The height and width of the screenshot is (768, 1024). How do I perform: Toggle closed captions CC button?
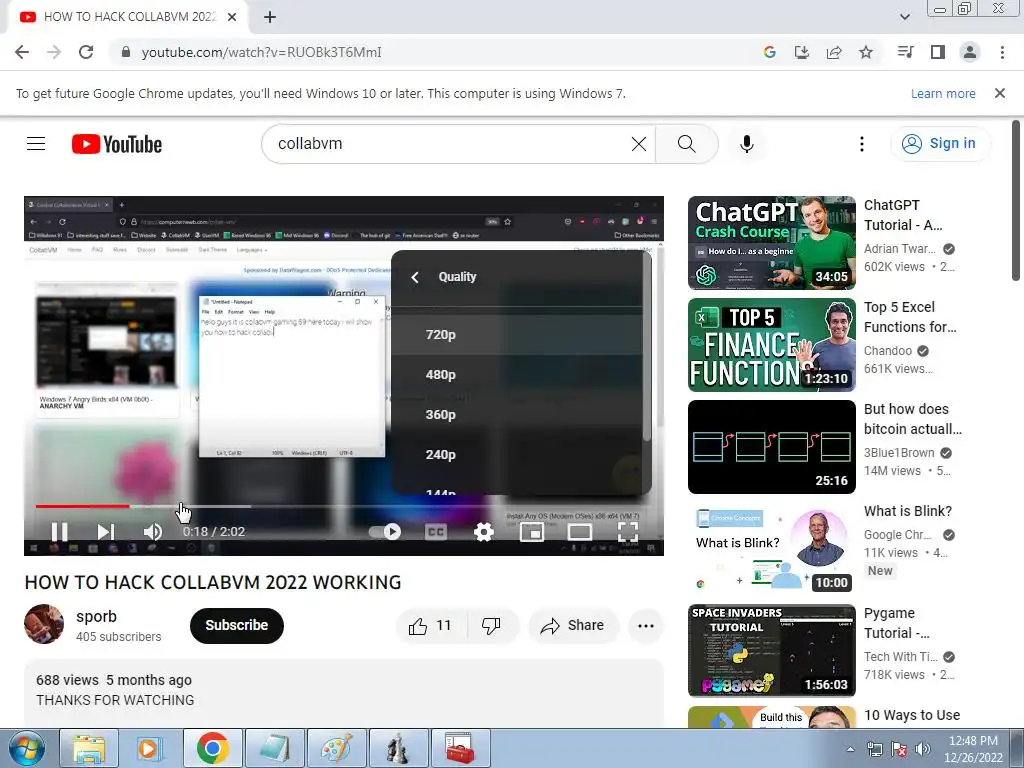click(436, 532)
